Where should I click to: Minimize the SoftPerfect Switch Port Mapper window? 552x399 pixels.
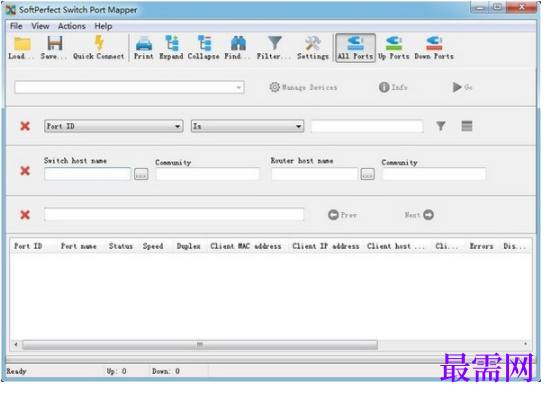tap(479, 7)
